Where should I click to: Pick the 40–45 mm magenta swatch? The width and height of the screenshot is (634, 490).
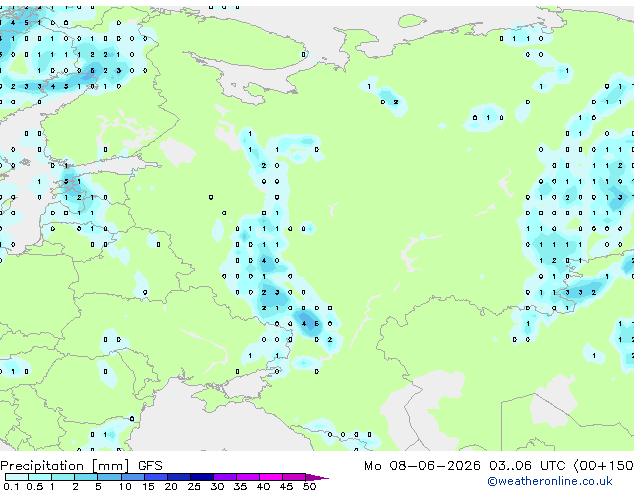point(271,477)
